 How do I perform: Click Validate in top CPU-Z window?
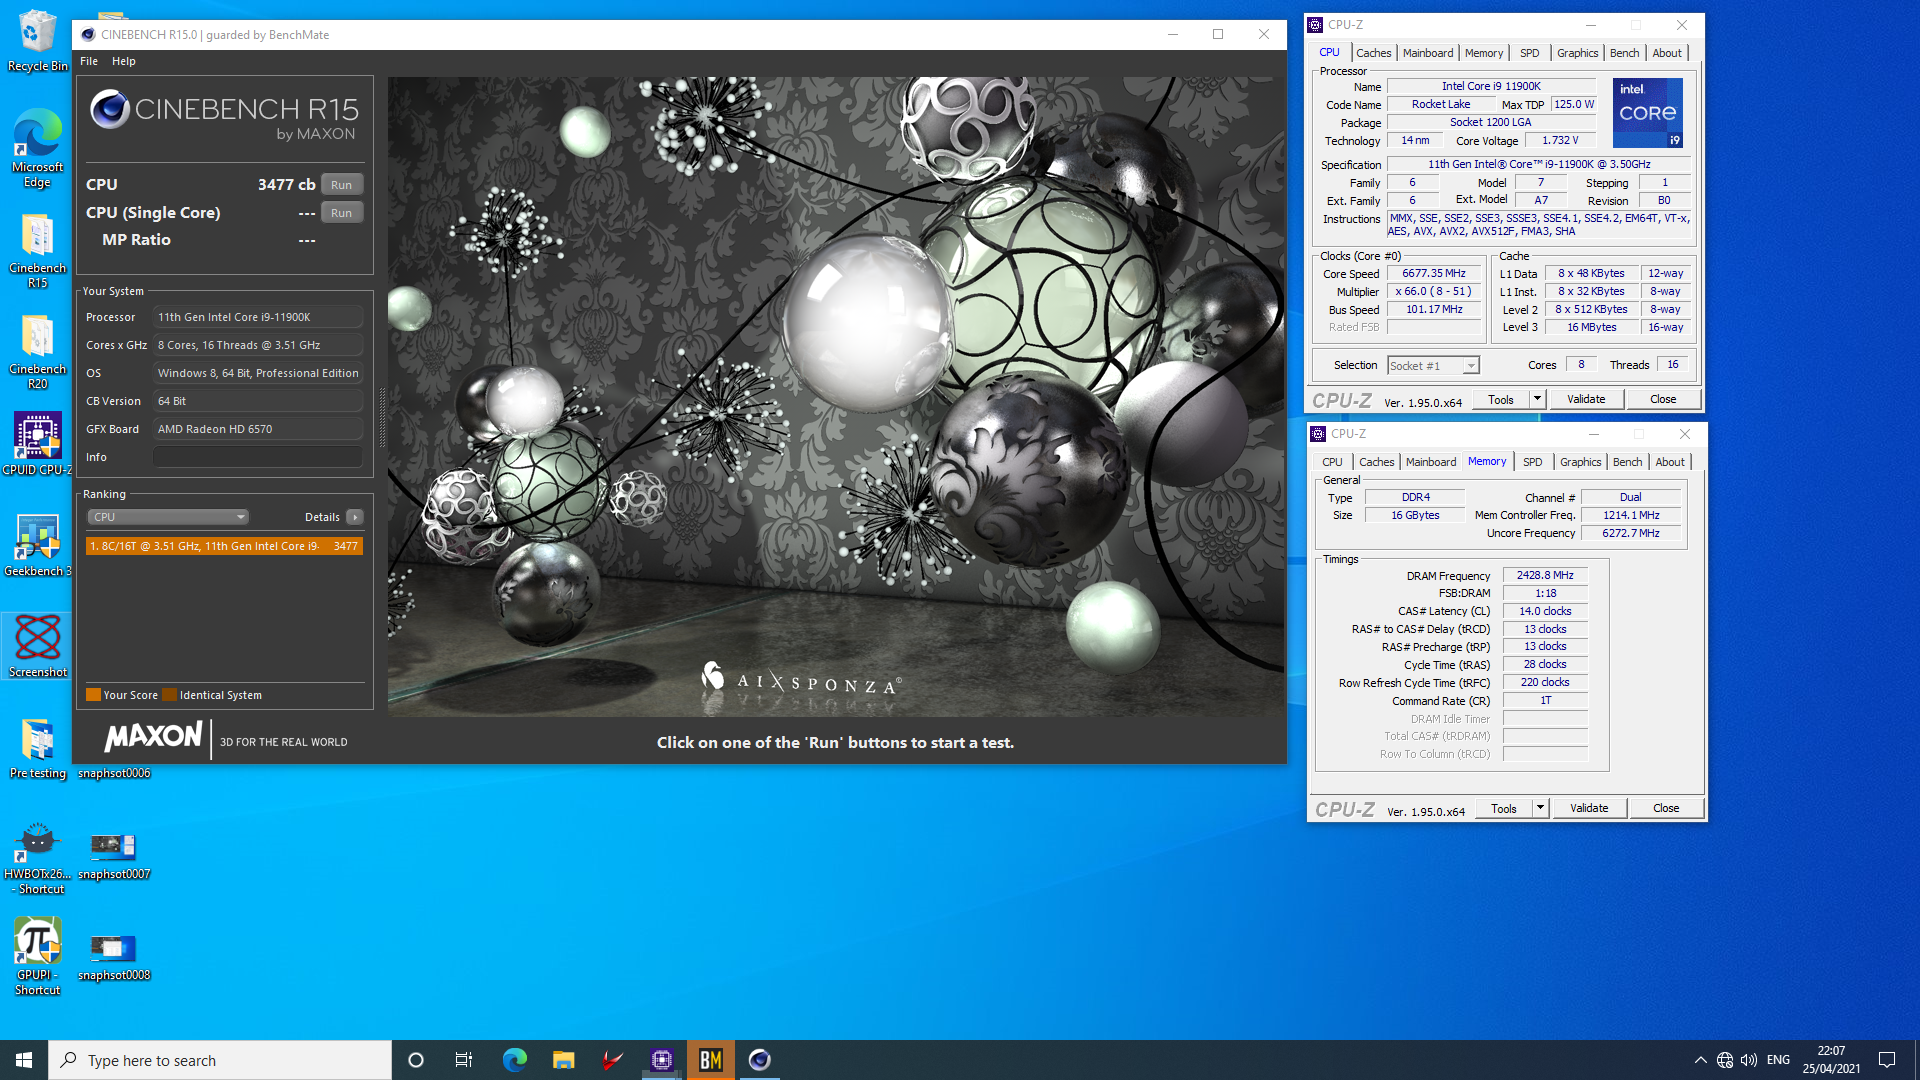pyautogui.click(x=1586, y=399)
